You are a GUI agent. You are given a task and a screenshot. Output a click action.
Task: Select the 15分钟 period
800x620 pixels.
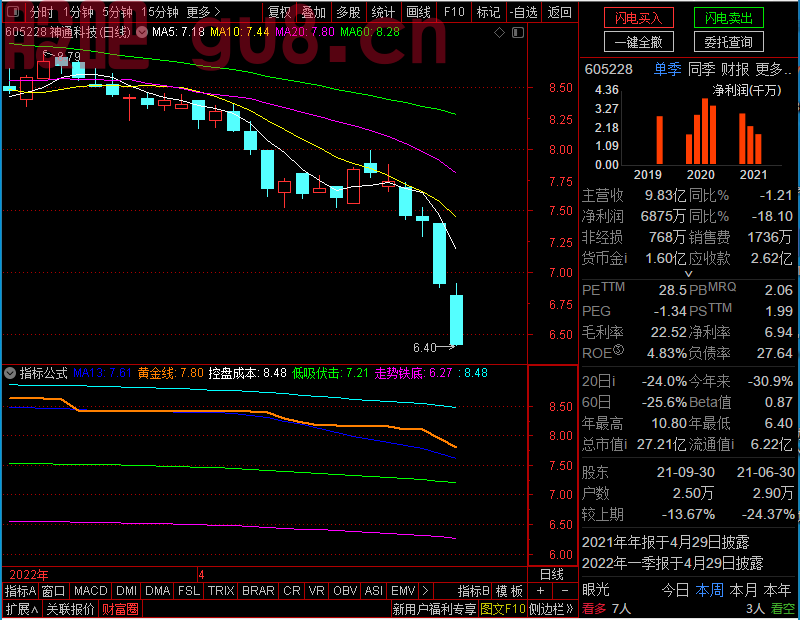click(x=160, y=12)
